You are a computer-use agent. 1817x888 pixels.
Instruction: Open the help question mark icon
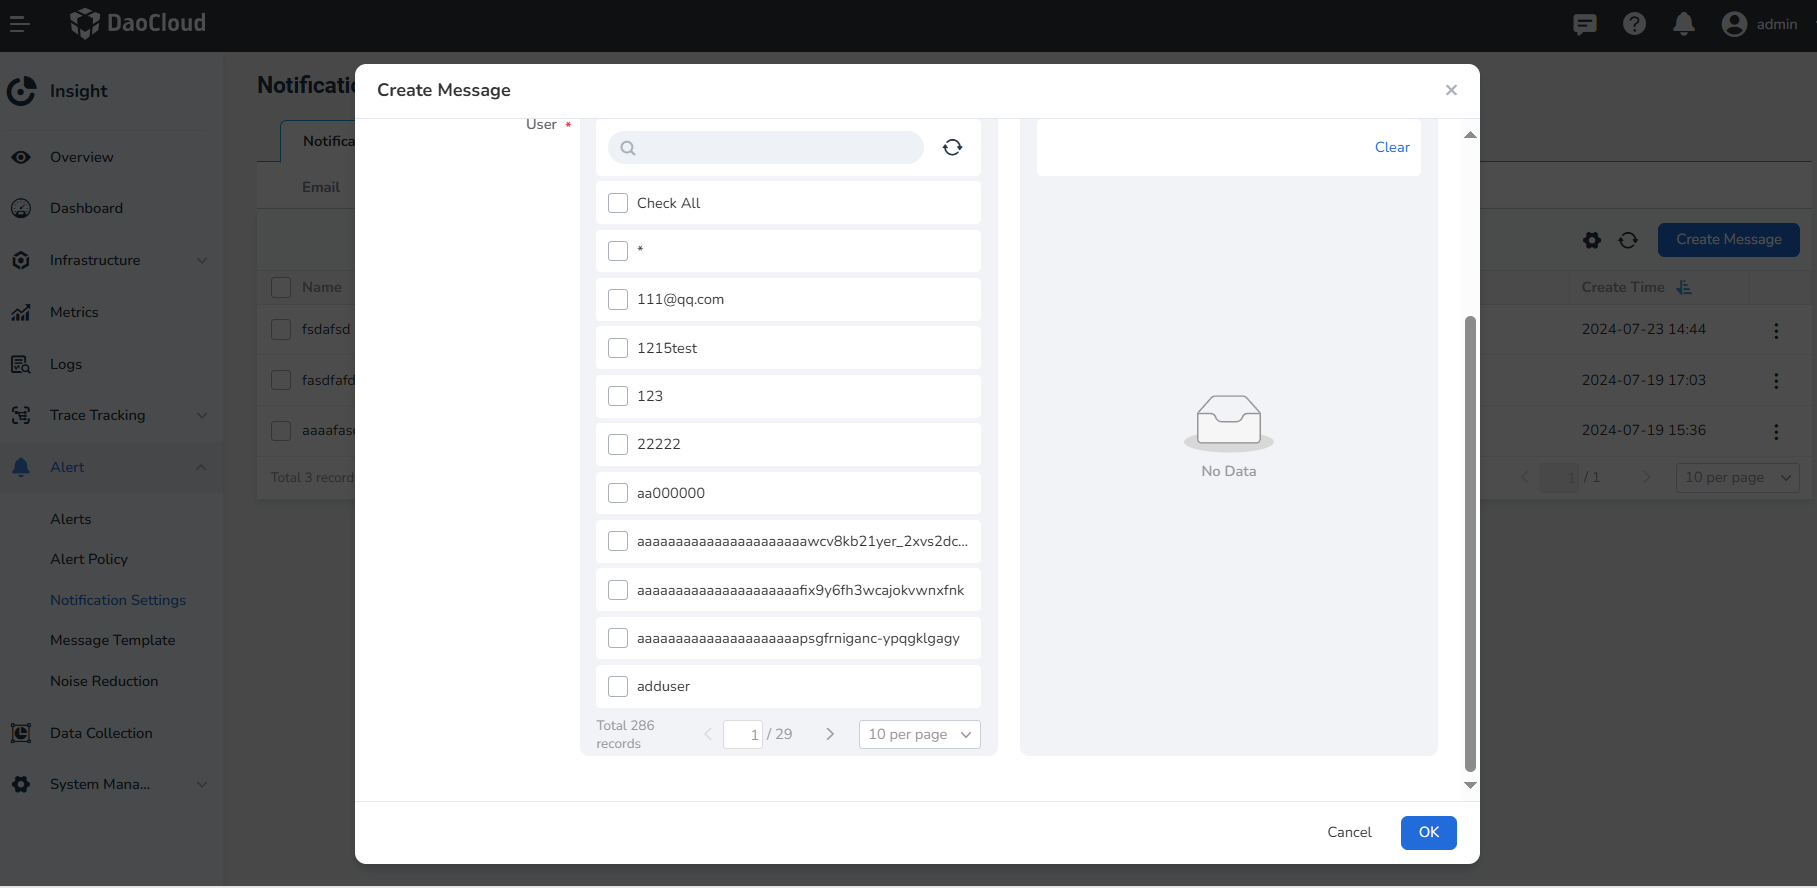click(x=1634, y=24)
